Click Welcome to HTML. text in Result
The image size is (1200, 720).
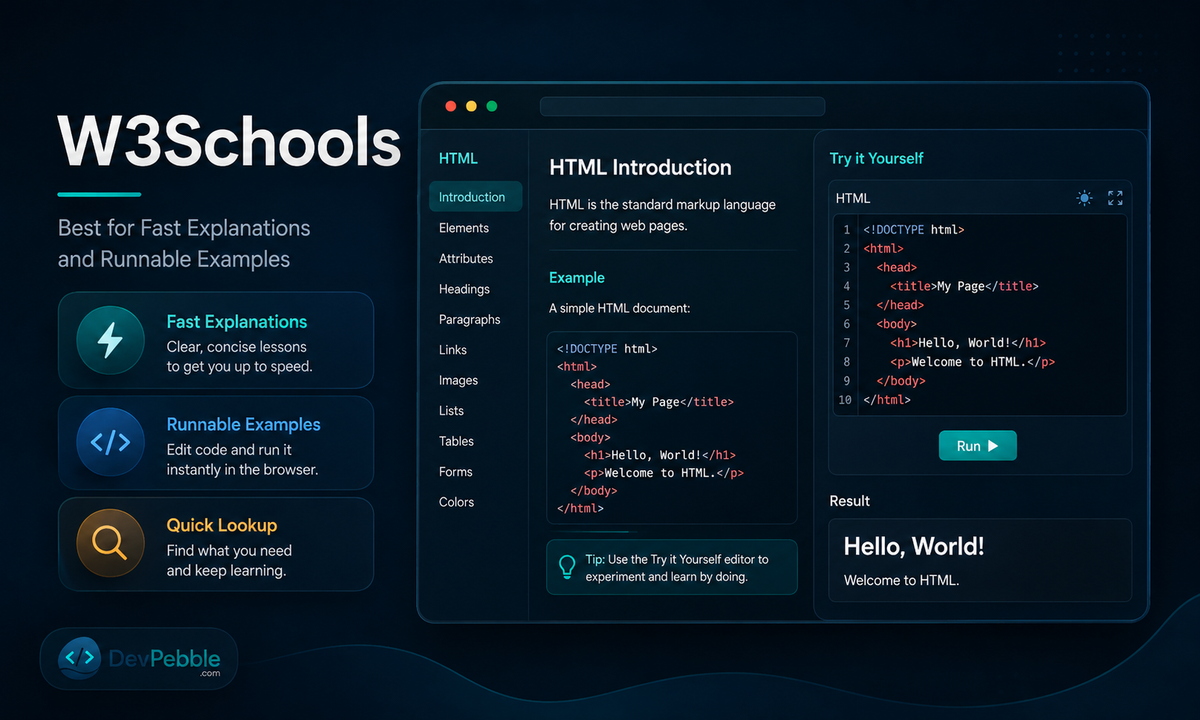[x=902, y=580]
